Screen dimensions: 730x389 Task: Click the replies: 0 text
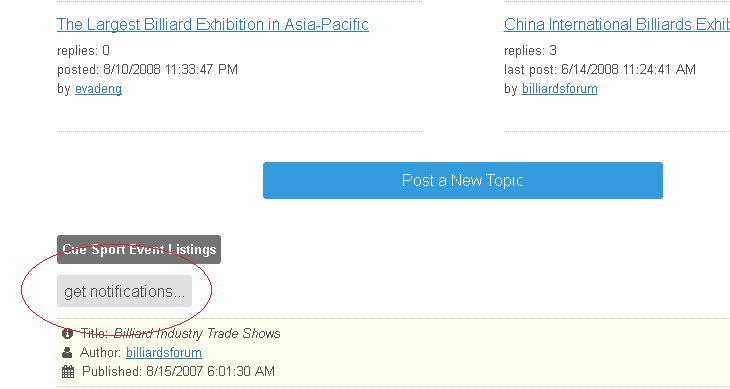coord(83,50)
